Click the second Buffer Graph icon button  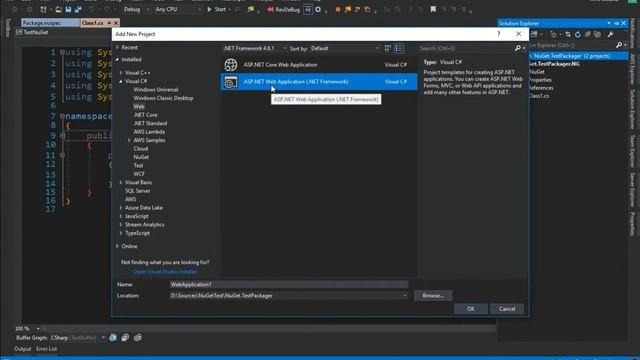coord(125,338)
